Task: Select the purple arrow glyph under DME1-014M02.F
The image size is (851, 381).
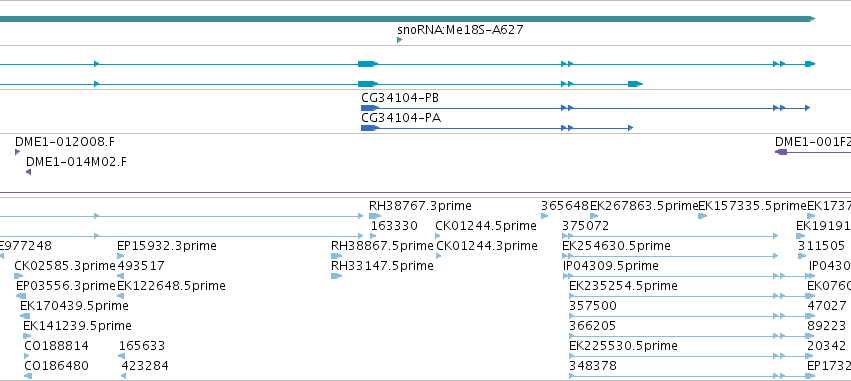Action: [28, 172]
